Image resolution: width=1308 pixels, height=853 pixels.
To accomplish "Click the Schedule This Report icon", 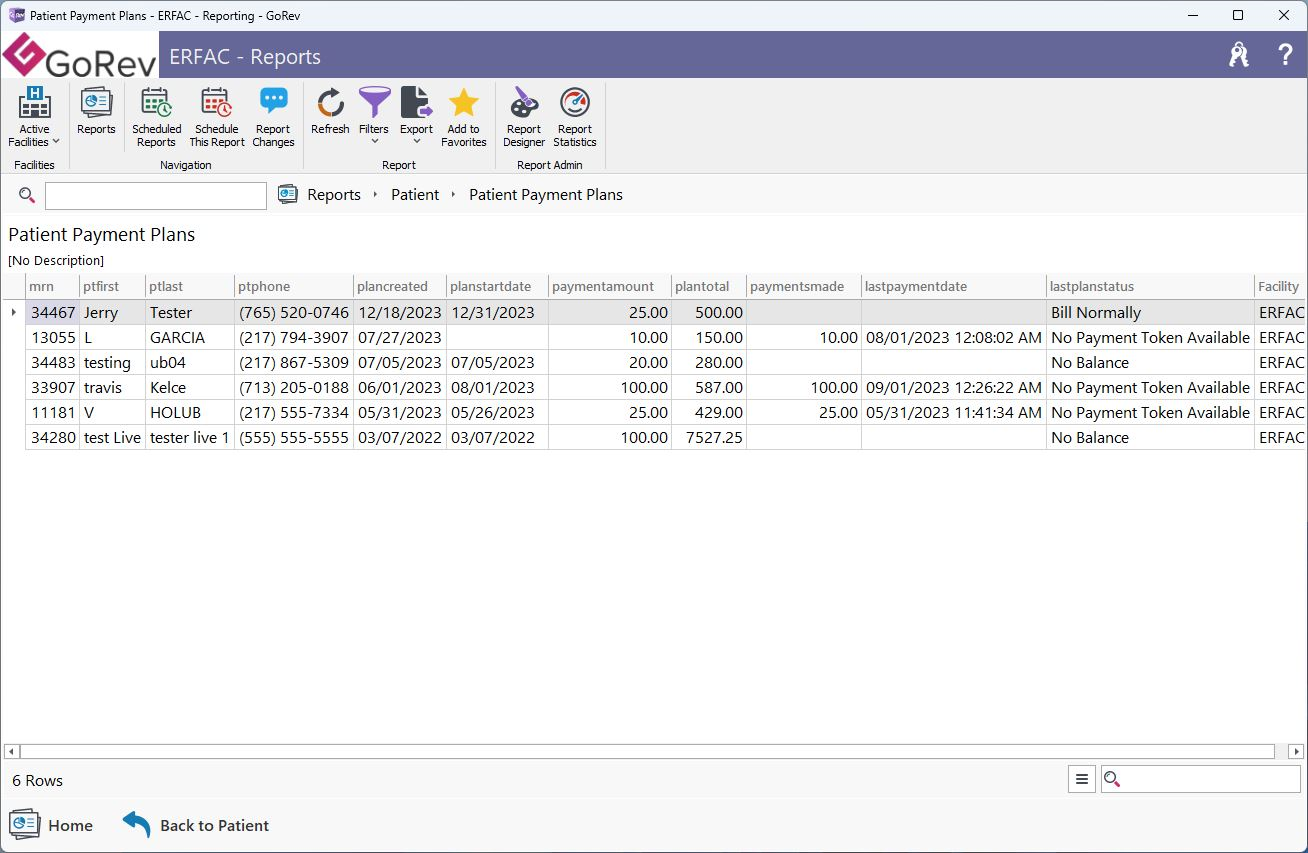I will coord(217,117).
